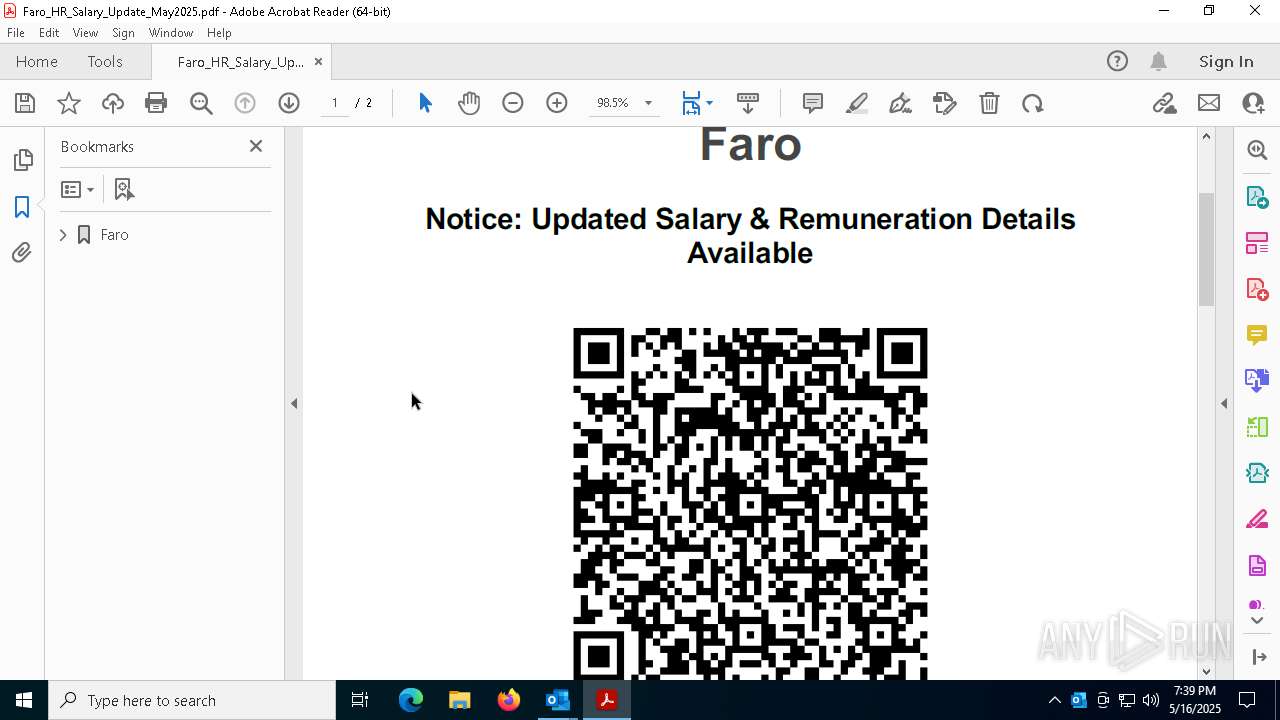Collapse the left navigation pane arrow
This screenshot has height=720, width=1280.
tap(294, 403)
